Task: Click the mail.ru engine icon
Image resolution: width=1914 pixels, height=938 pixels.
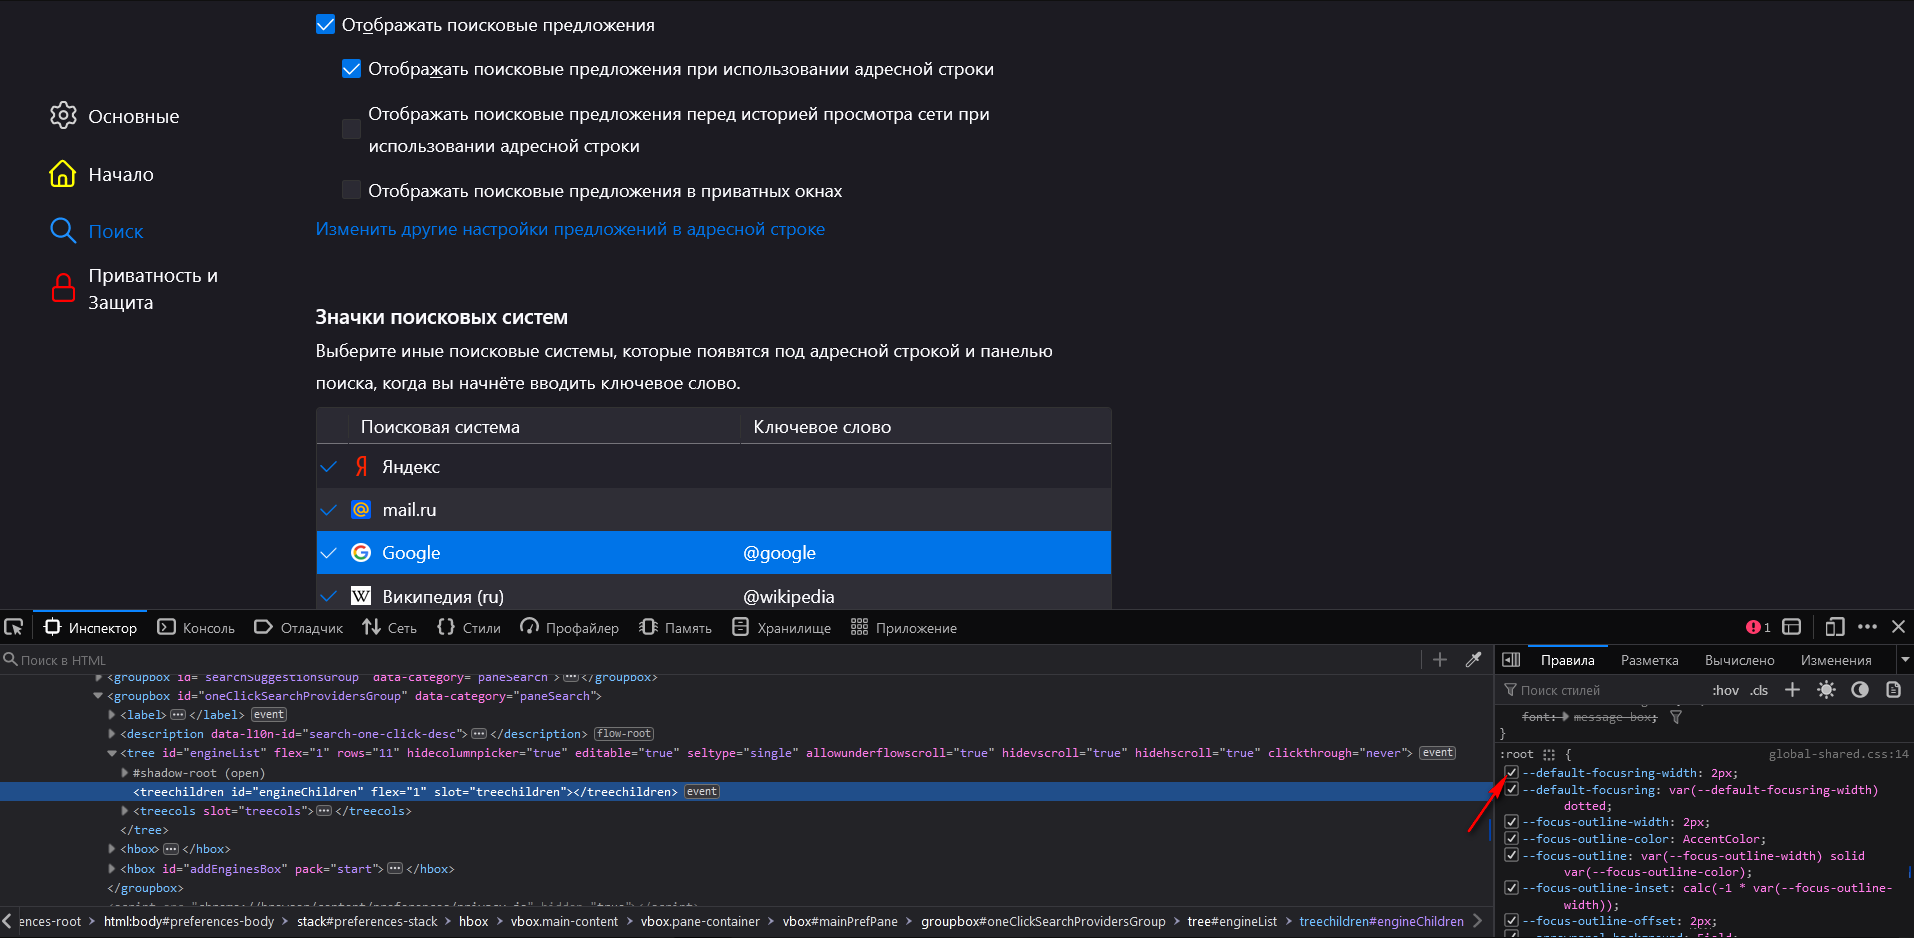Action: click(361, 509)
